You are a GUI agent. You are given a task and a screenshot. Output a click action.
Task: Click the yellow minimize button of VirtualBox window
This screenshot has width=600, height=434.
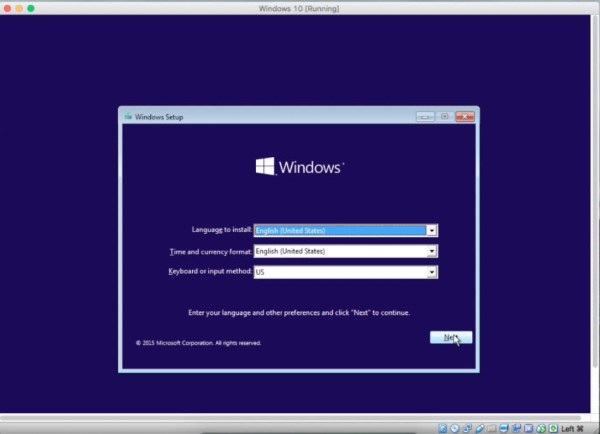19,8
